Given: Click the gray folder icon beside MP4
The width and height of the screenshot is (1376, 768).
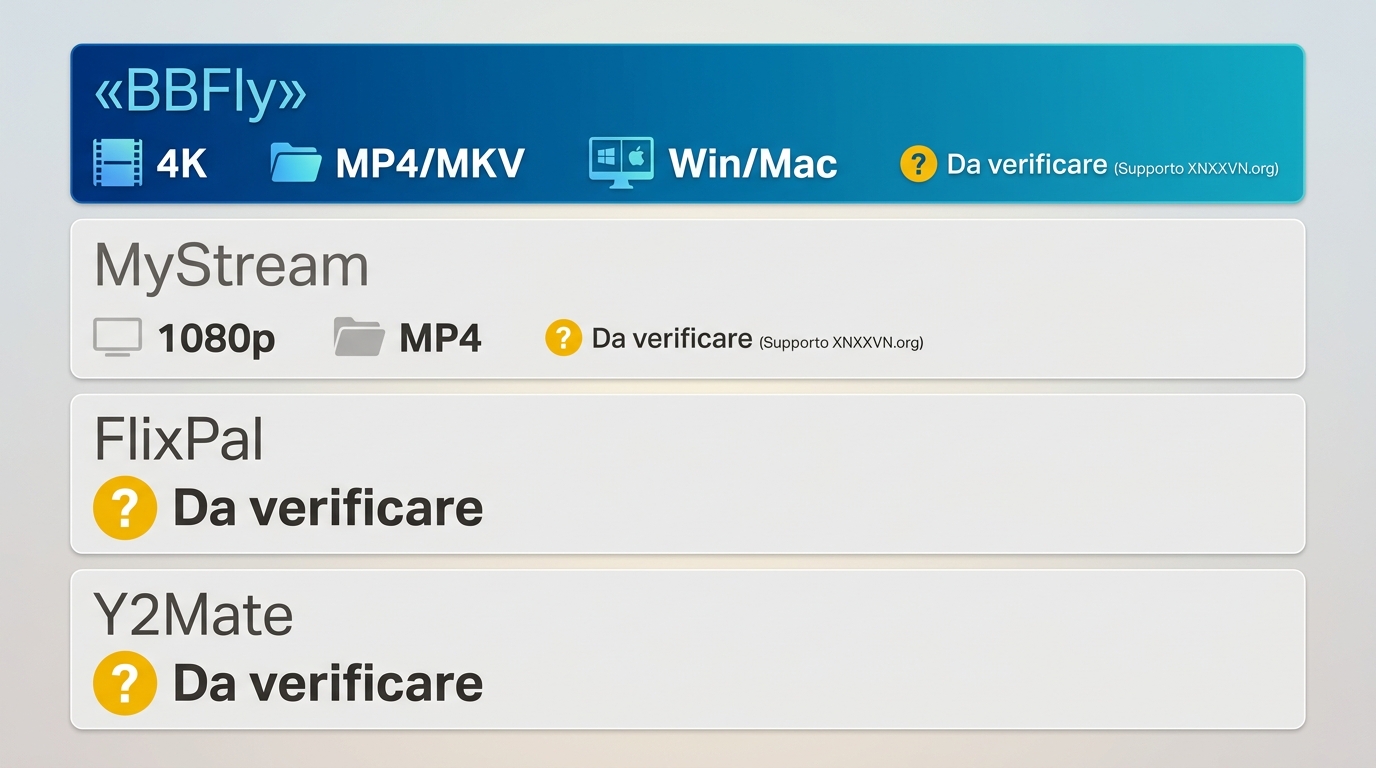Looking at the screenshot, I should pyautogui.click(x=359, y=337).
